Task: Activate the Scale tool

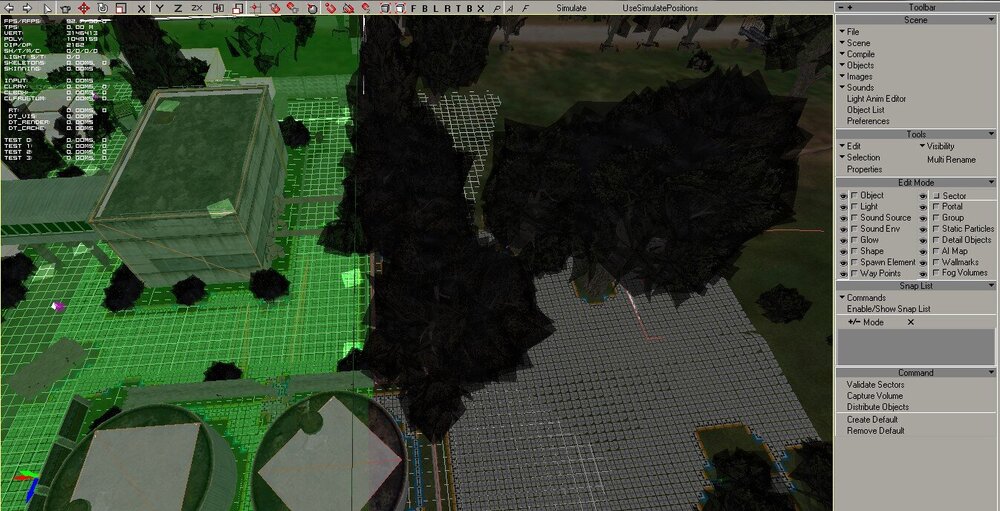Action: pos(121,8)
